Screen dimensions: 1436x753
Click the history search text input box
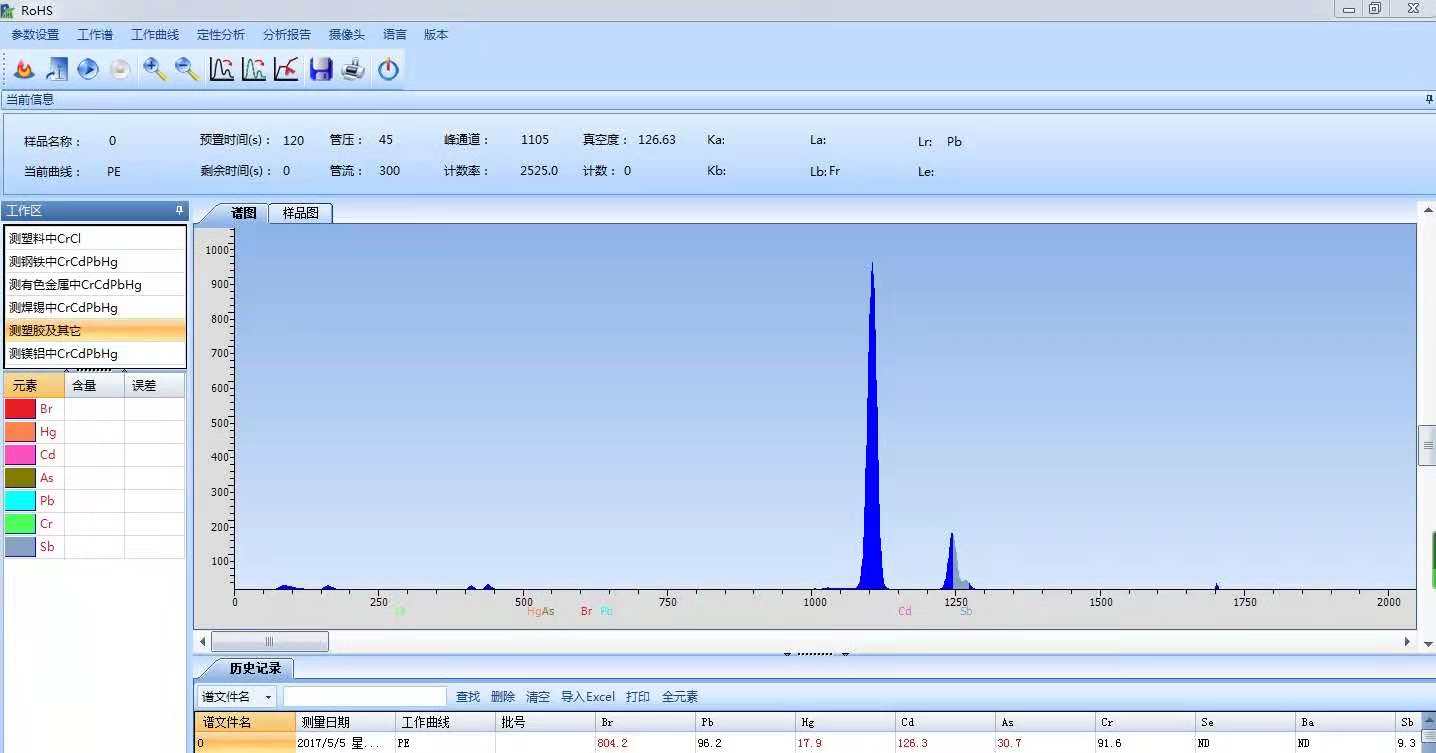pos(365,697)
